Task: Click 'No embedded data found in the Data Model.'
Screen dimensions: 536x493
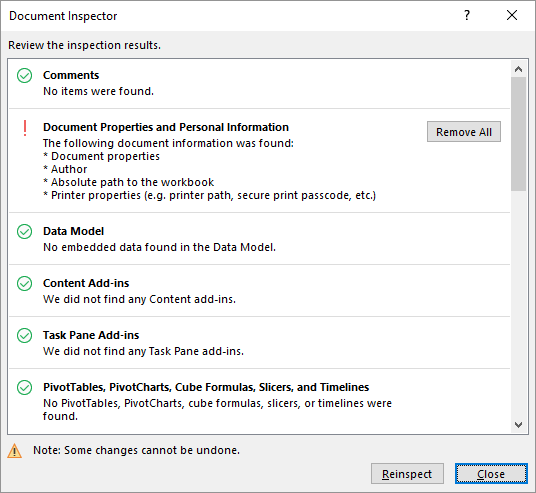Action: [159, 247]
